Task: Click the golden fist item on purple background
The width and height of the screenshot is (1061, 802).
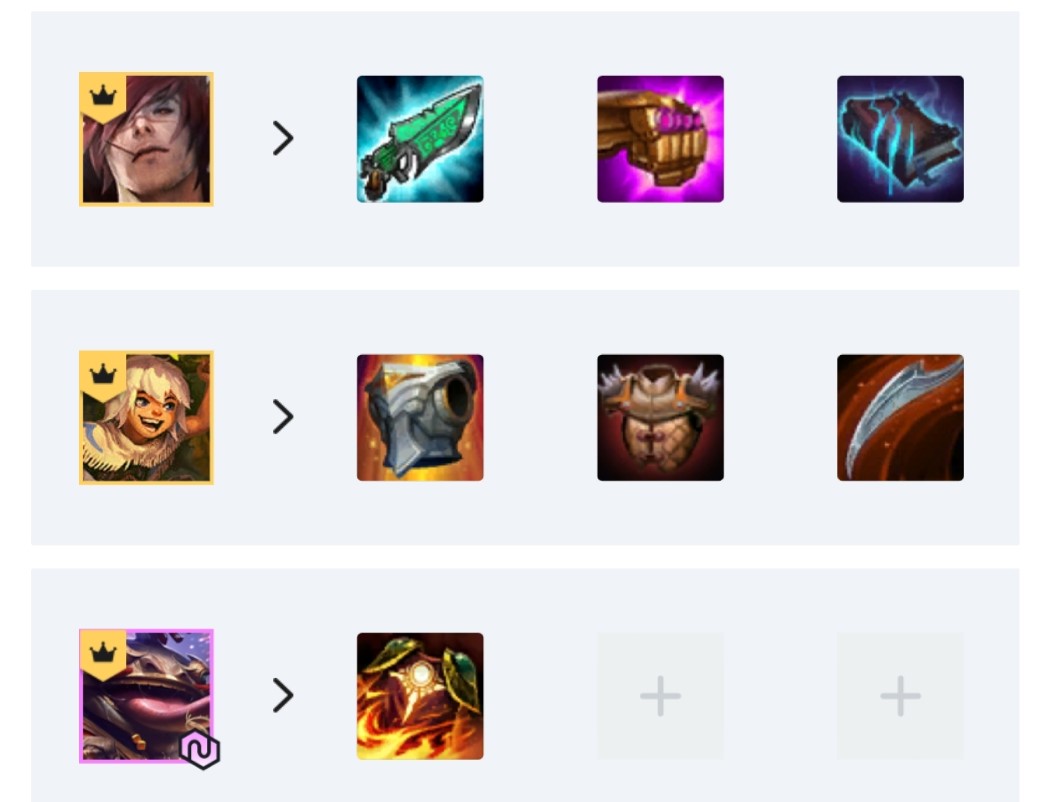Action: tap(660, 139)
